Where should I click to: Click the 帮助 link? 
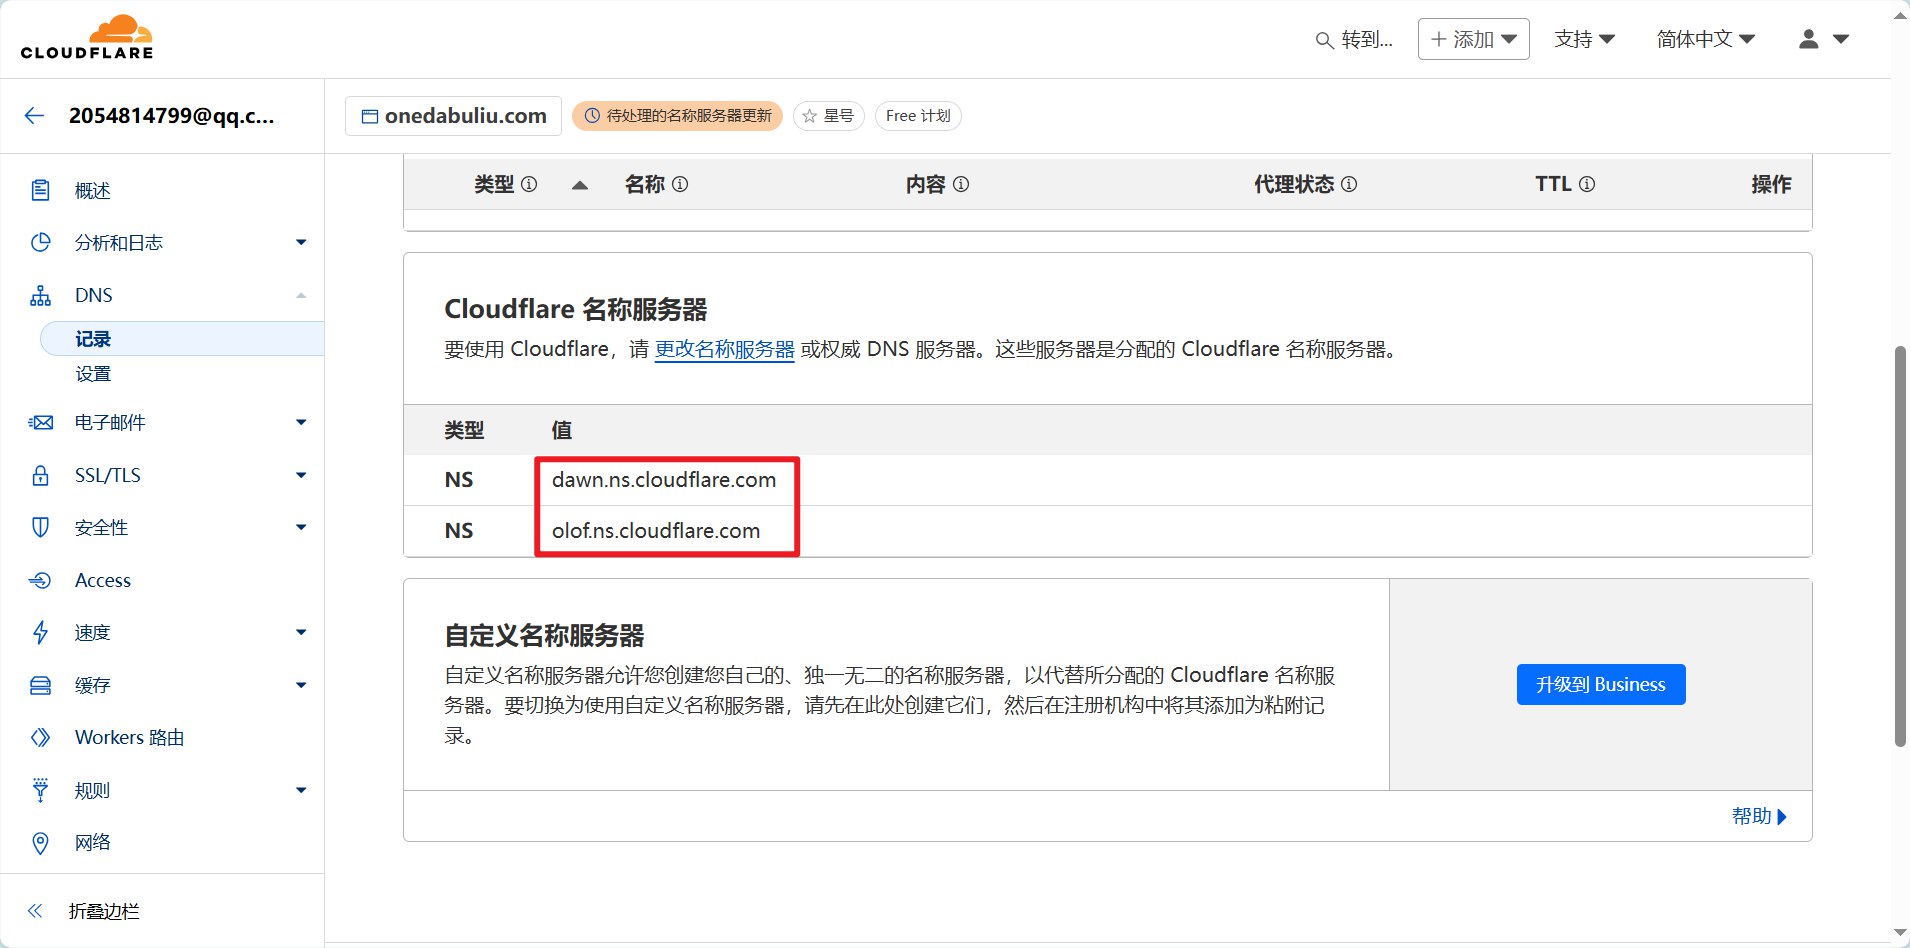1759,816
